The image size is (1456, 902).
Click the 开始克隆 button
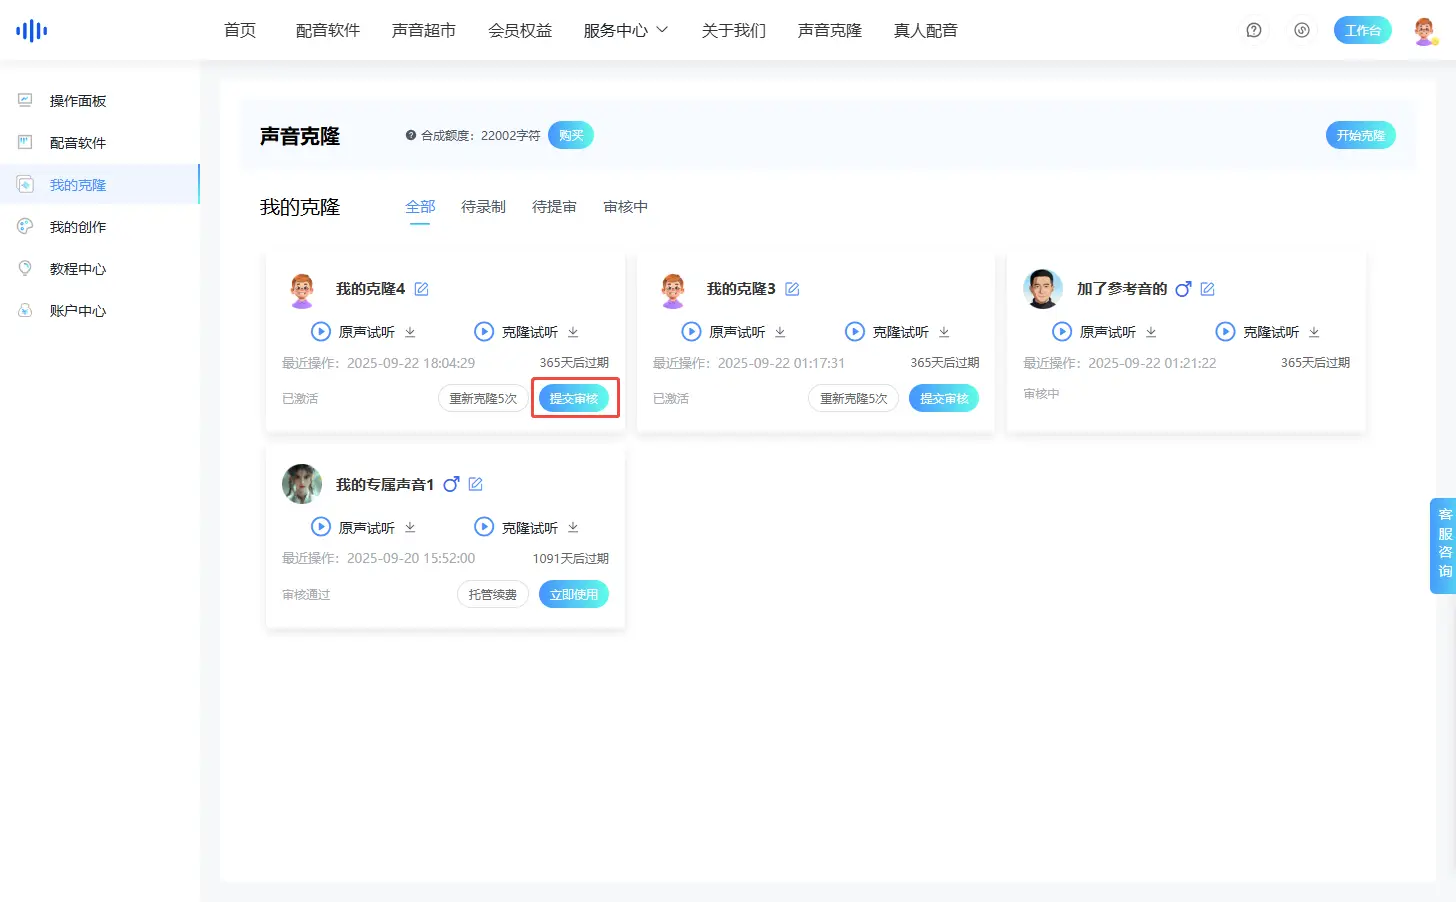(x=1360, y=135)
